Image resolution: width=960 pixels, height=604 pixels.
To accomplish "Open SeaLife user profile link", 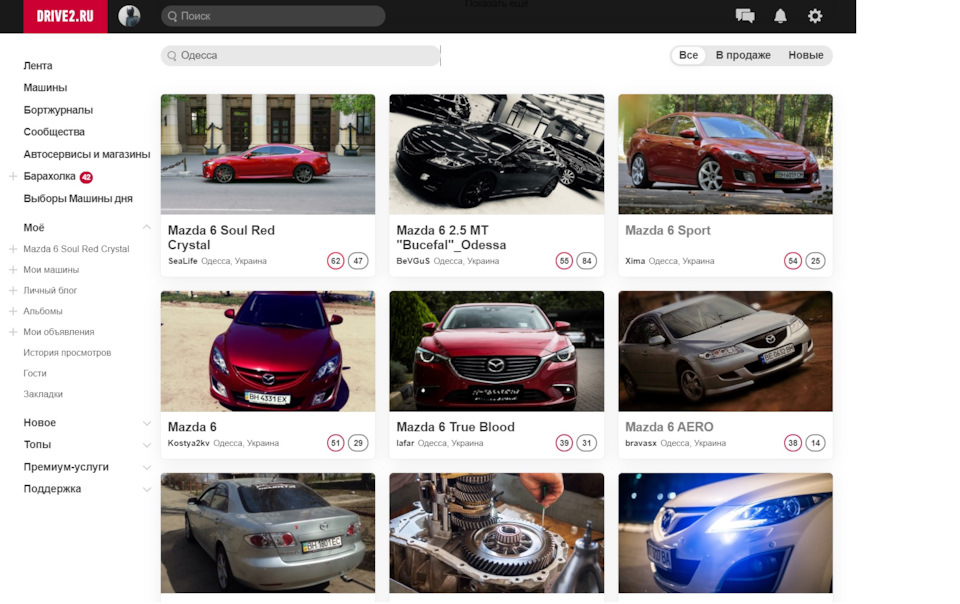I will click(x=182, y=261).
